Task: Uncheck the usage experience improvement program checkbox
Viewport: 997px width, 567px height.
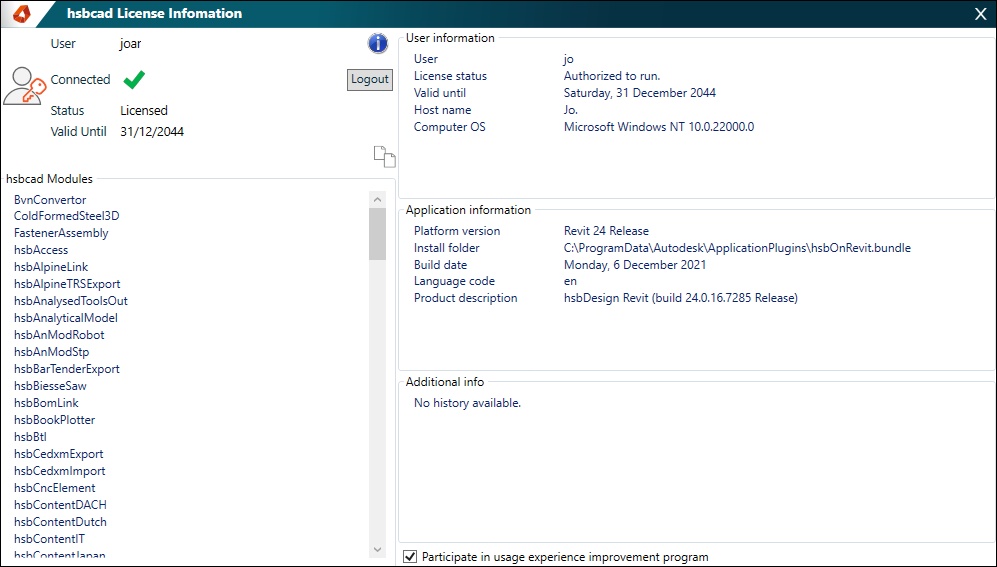Action: click(x=410, y=557)
